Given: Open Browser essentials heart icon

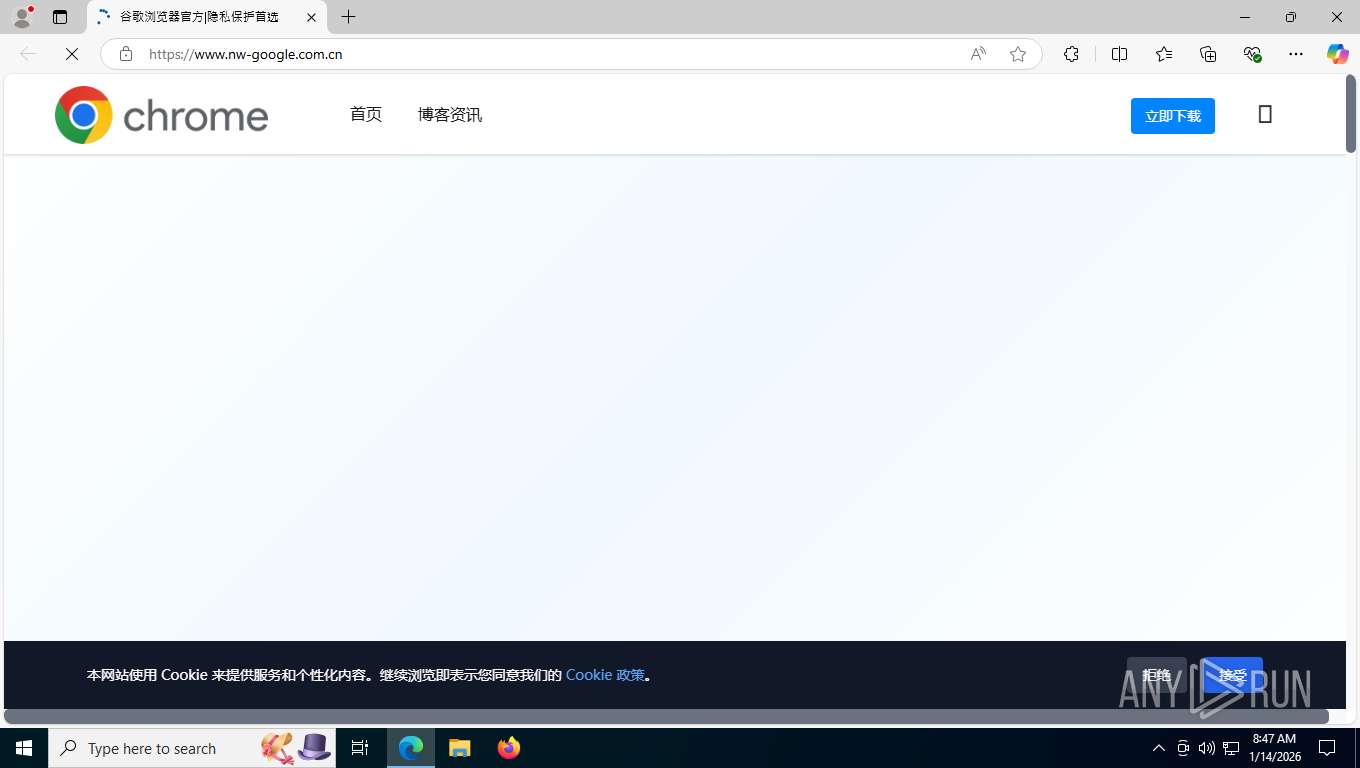Looking at the screenshot, I should click(x=1252, y=54).
